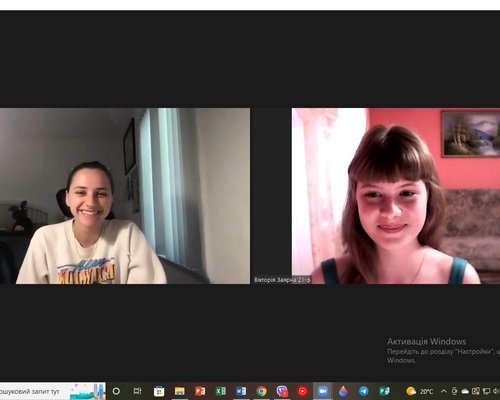Switch to Excel in the taskbar
This screenshot has width=500, height=400.
[x=221, y=391]
